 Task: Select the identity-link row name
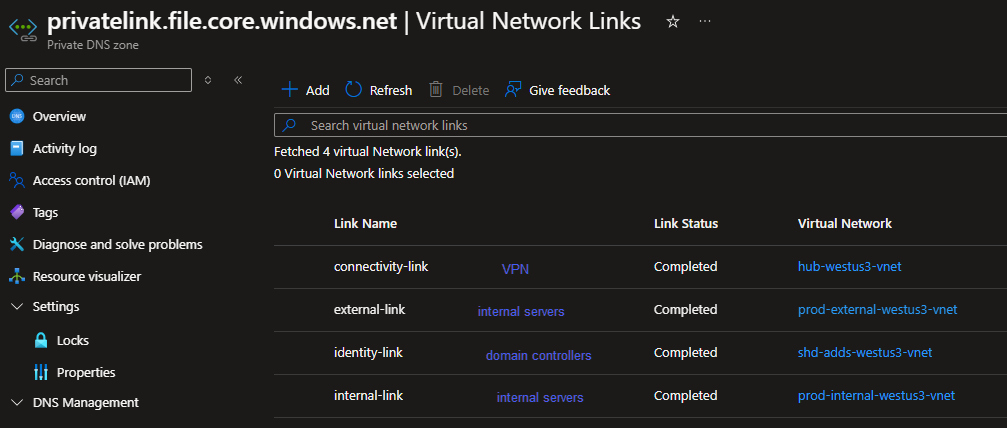click(368, 352)
